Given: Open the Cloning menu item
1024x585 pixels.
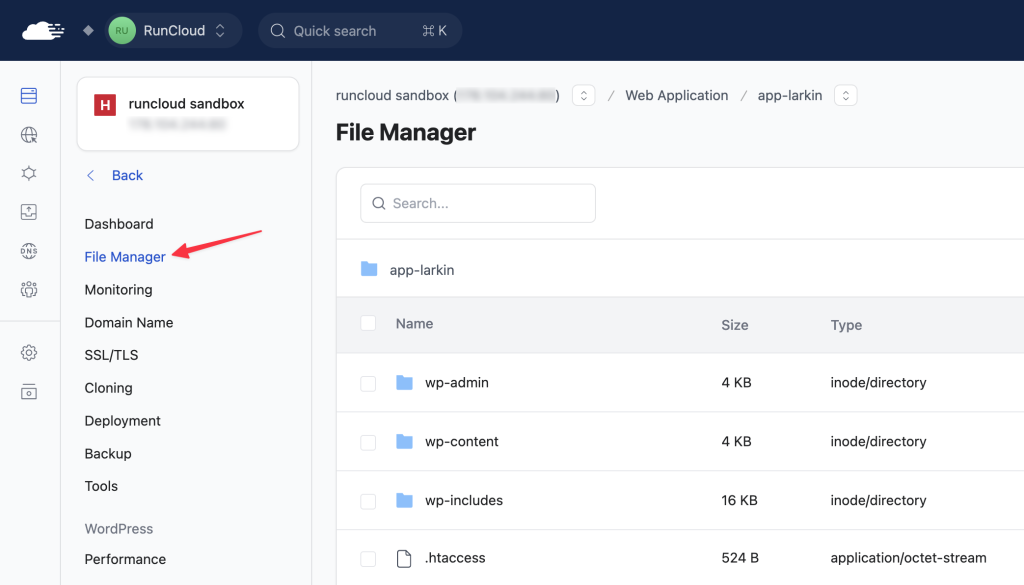Looking at the screenshot, I should [108, 388].
